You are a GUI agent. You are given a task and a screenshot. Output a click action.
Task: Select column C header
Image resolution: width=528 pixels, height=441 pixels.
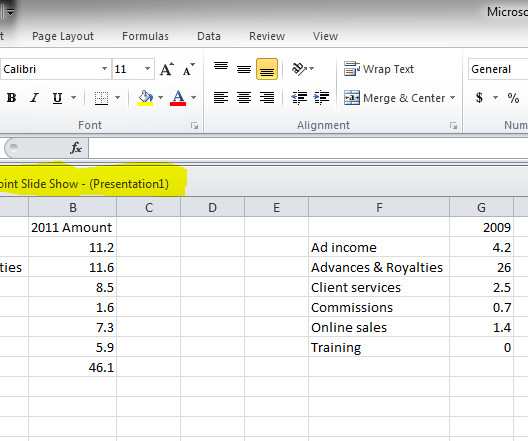[148, 207]
